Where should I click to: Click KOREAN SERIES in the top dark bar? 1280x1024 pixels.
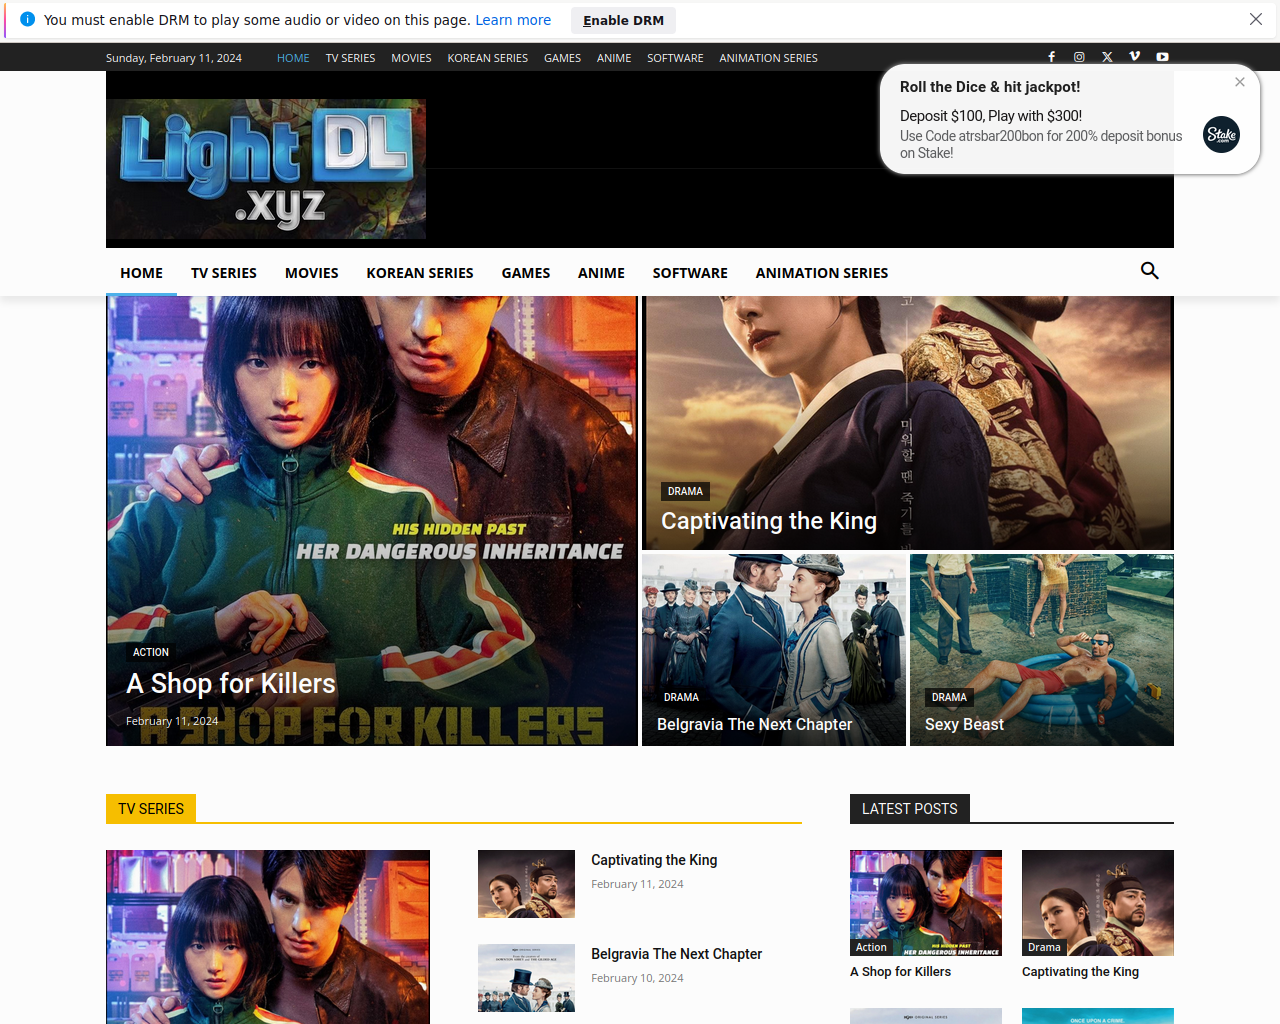tap(488, 58)
